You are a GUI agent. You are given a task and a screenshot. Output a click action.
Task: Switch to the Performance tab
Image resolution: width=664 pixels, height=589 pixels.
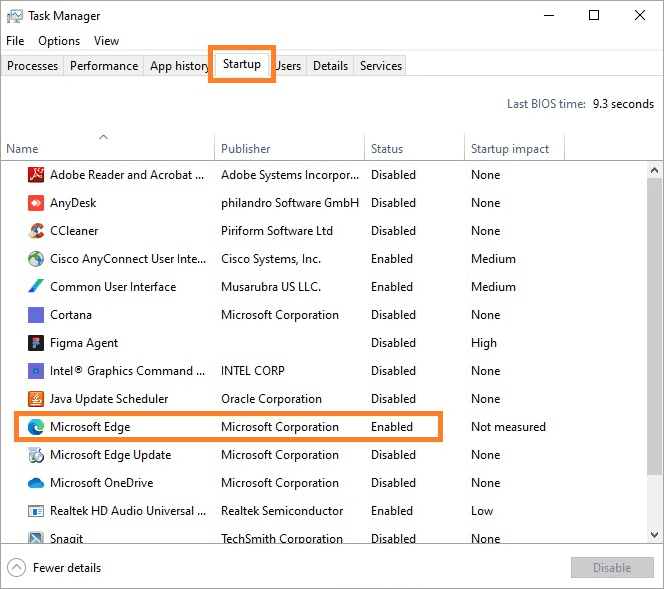click(x=104, y=66)
